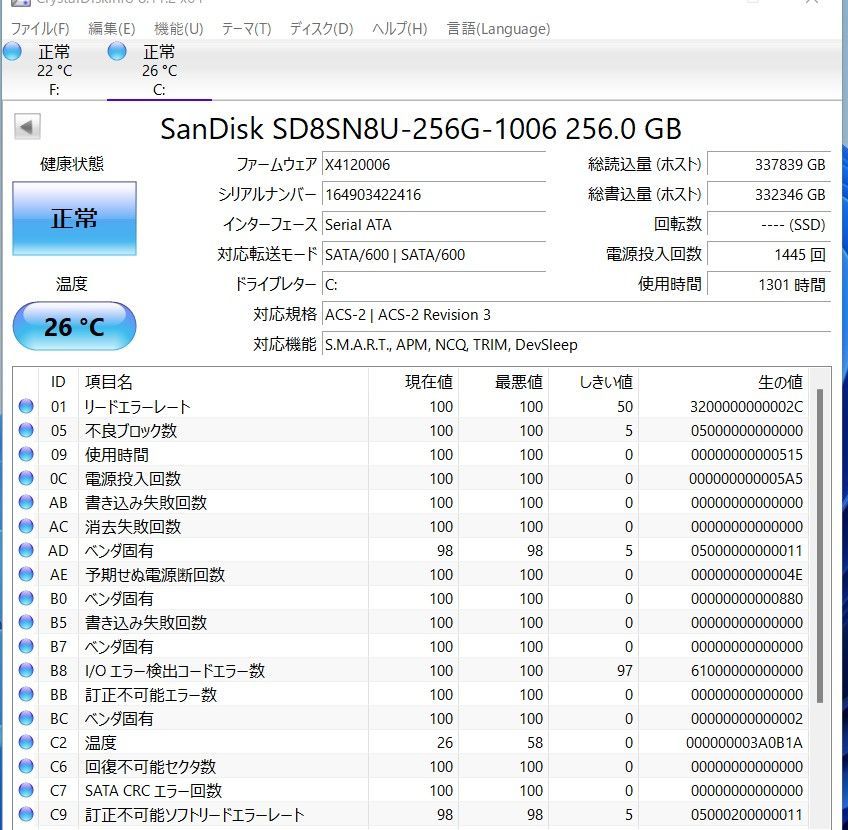
Task: Select the F: drive tab at 22 °C
Action: coord(53,70)
